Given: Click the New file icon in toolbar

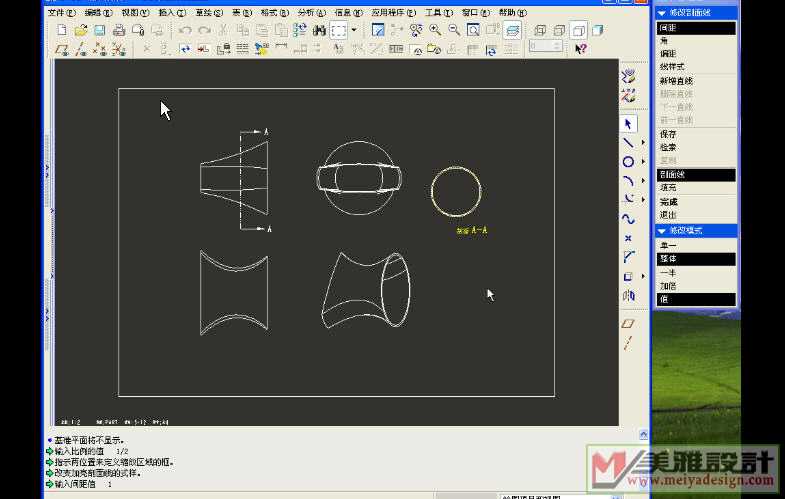Looking at the screenshot, I should pyautogui.click(x=62, y=31).
